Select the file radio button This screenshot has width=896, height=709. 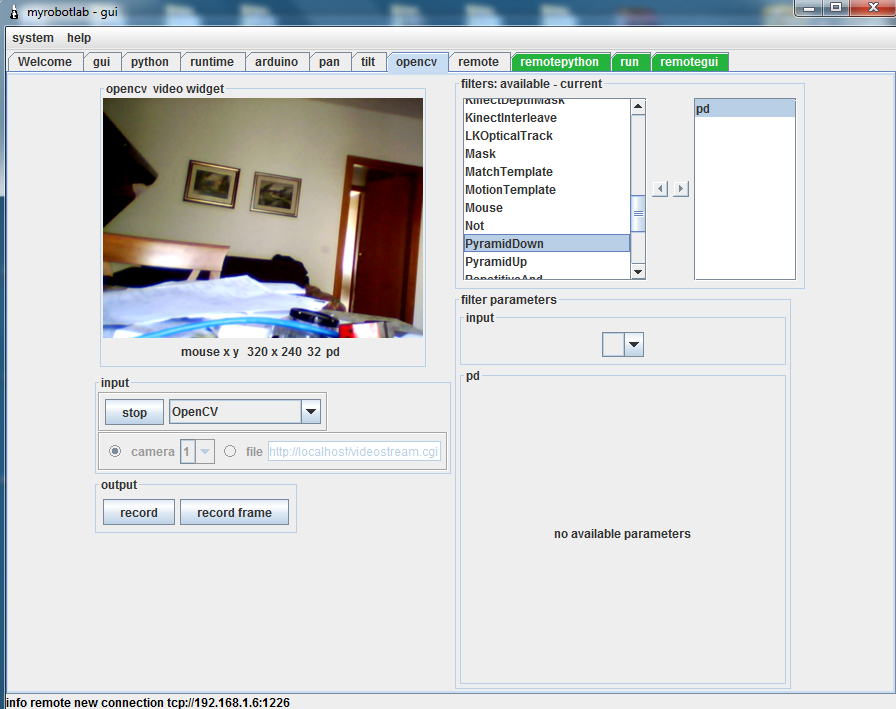click(230, 451)
